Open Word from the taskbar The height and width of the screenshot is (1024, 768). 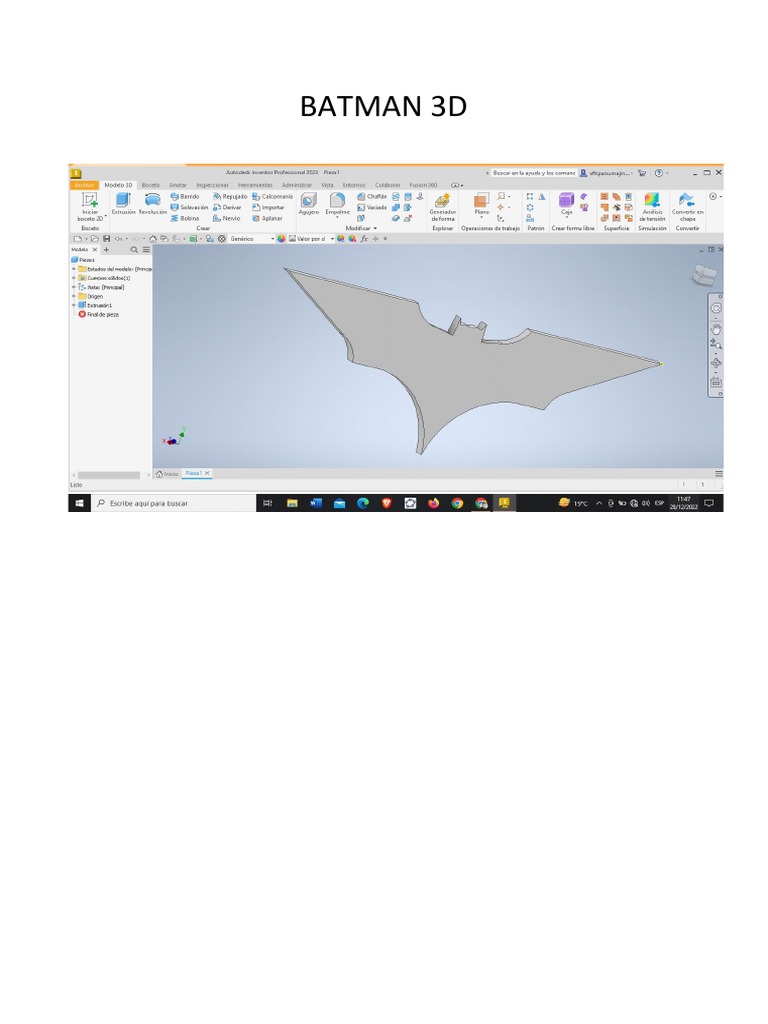(316, 503)
